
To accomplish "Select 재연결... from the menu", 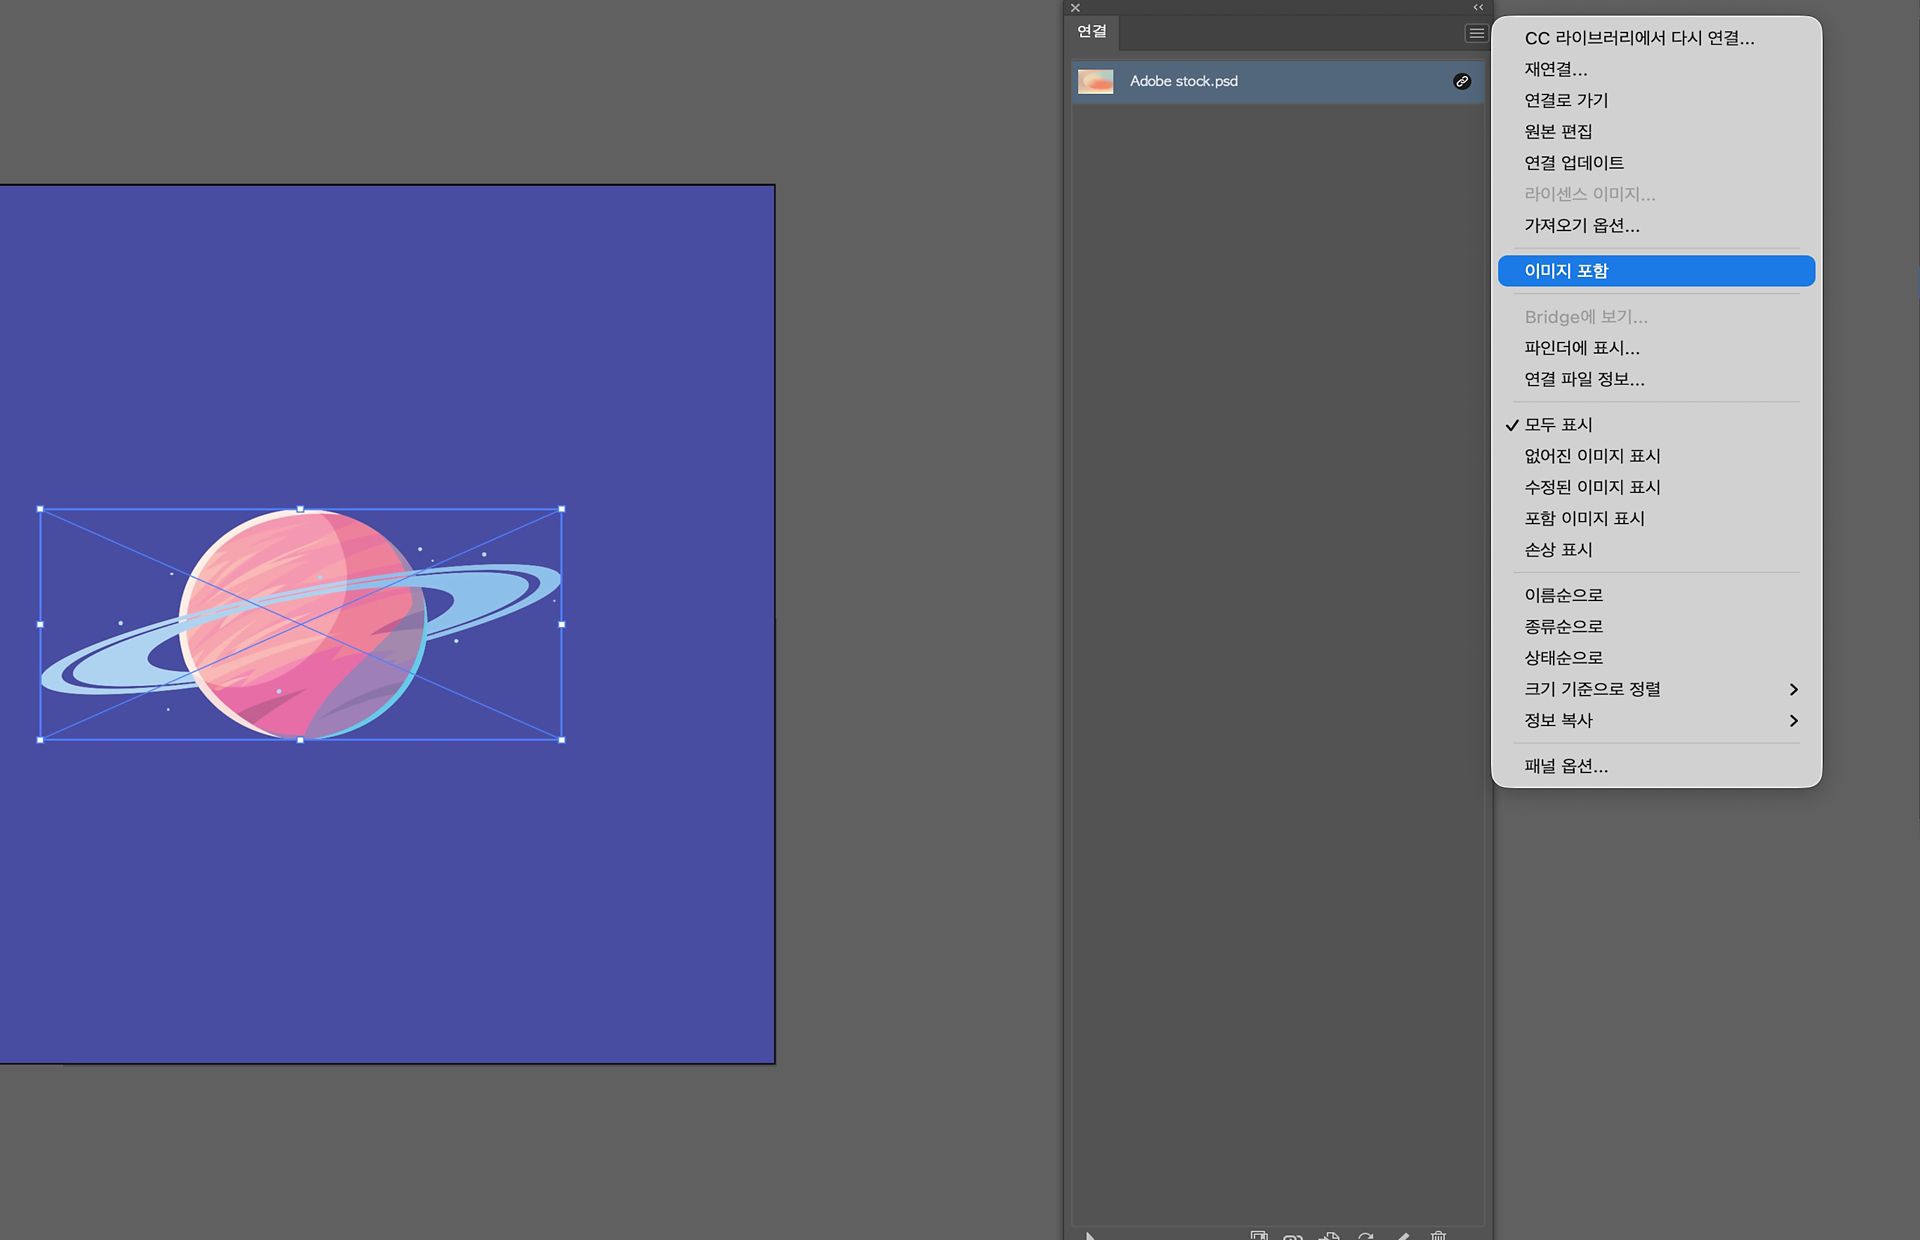I will point(1656,69).
